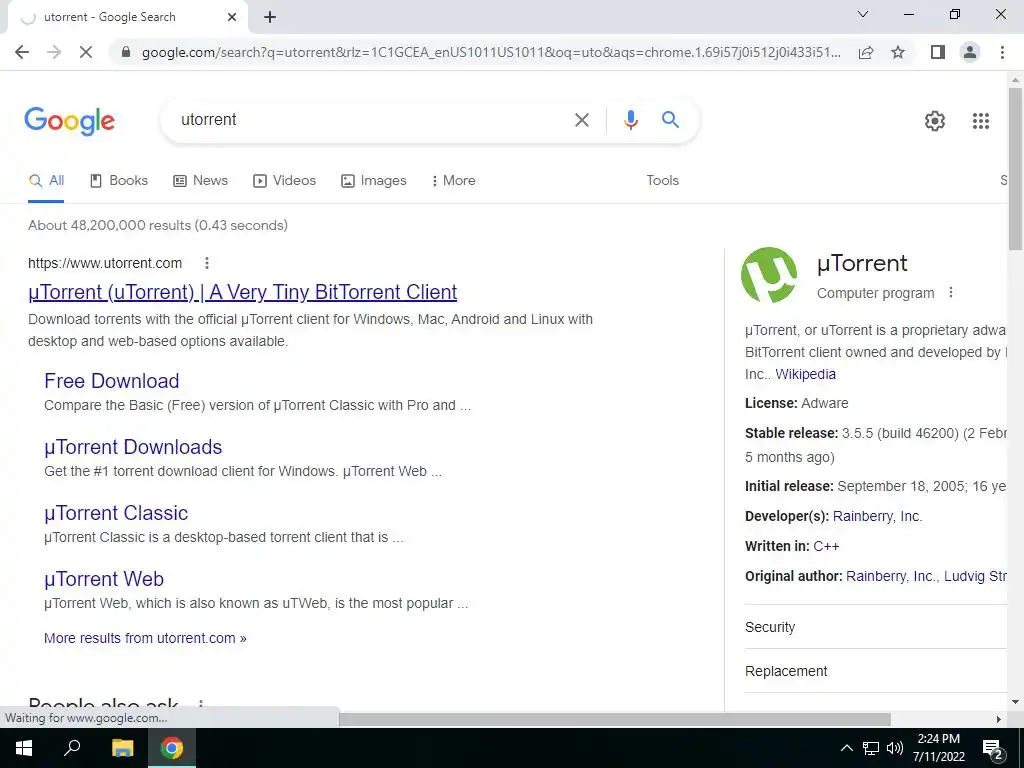Open knowledge panel more options menu
1024x768 pixels.
click(951, 293)
